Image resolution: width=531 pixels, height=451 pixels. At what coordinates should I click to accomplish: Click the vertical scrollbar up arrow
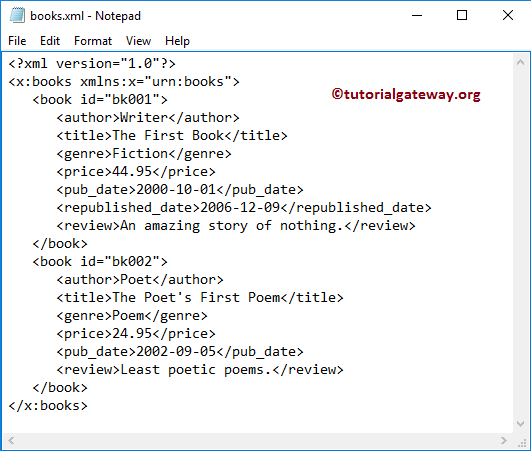[521, 62]
